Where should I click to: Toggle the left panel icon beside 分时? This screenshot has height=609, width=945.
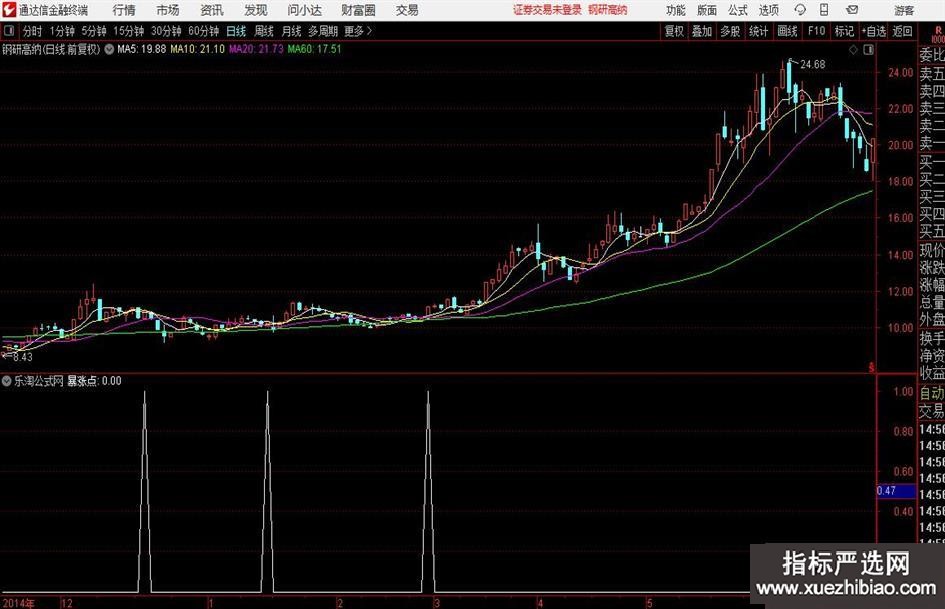coord(9,31)
